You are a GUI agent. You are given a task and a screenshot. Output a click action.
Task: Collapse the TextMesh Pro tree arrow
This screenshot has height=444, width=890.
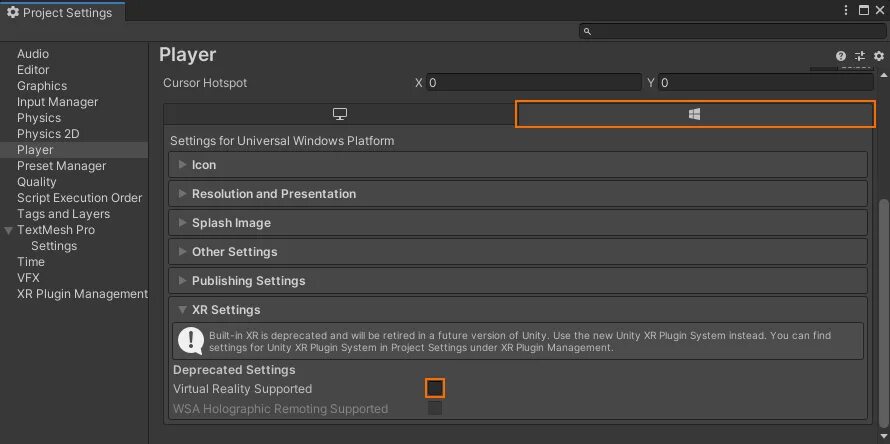9,231
